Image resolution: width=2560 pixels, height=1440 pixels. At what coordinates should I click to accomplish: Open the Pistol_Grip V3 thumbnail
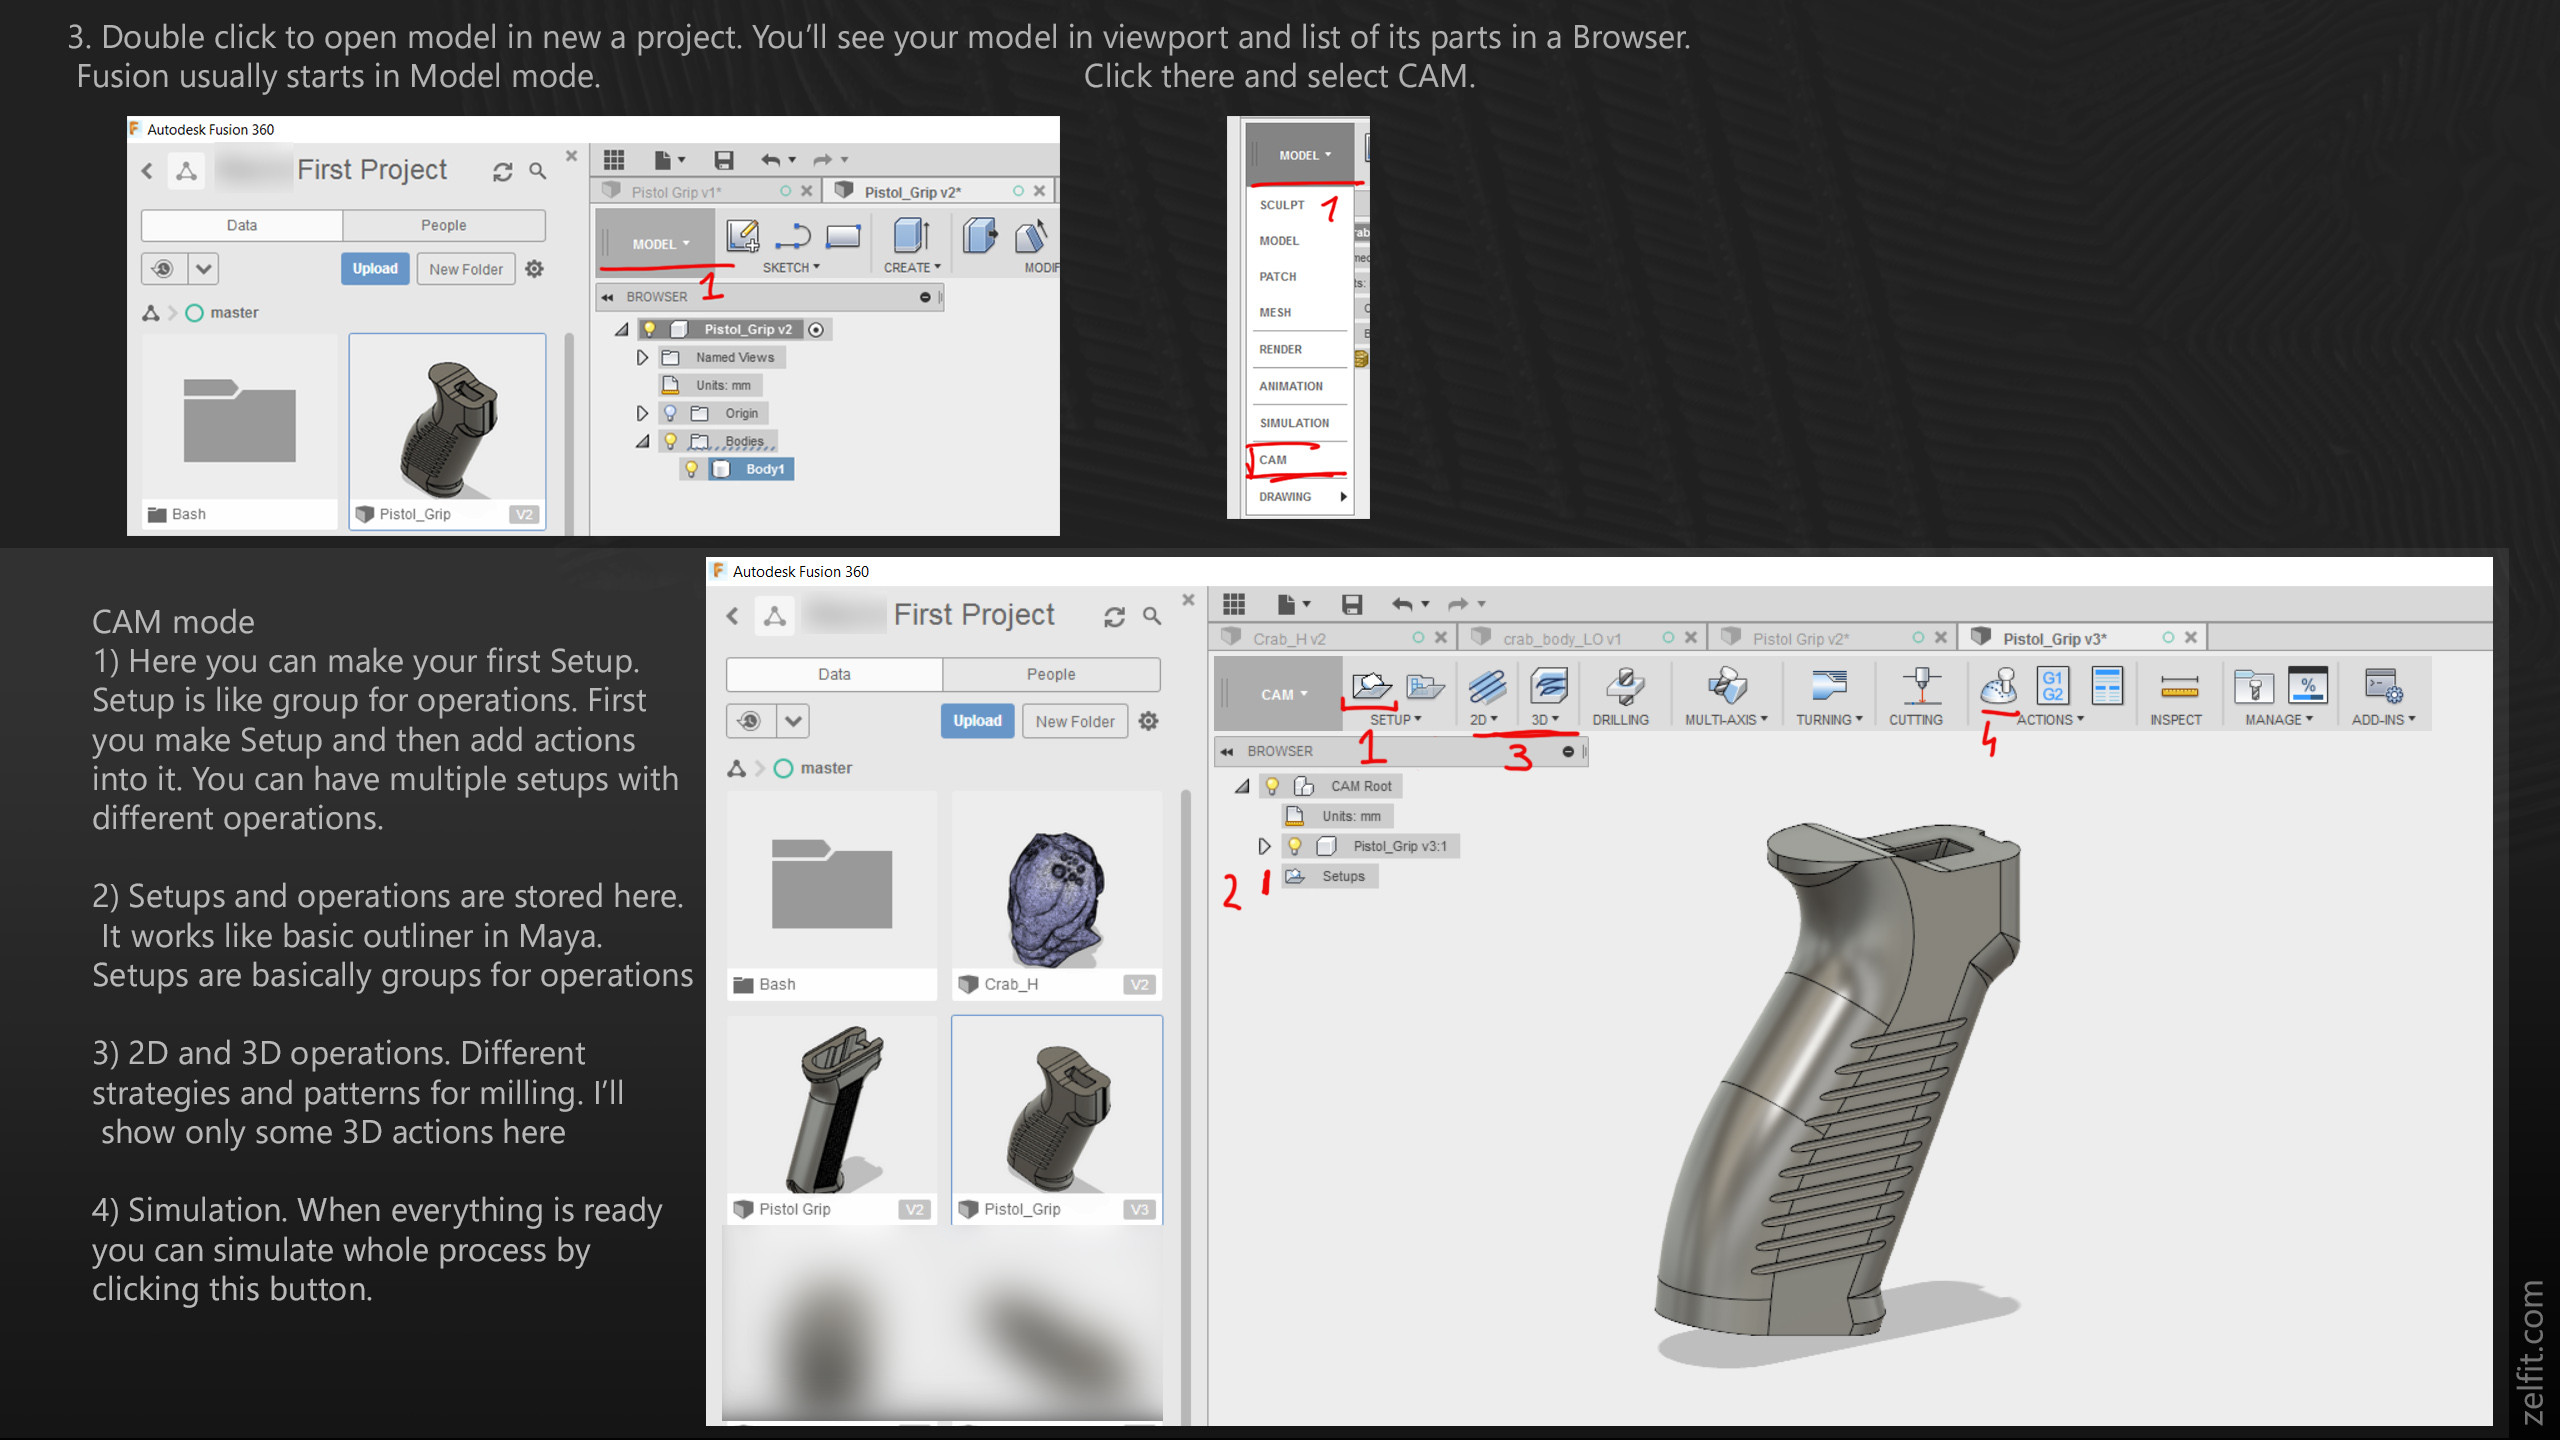tap(1056, 1119)
